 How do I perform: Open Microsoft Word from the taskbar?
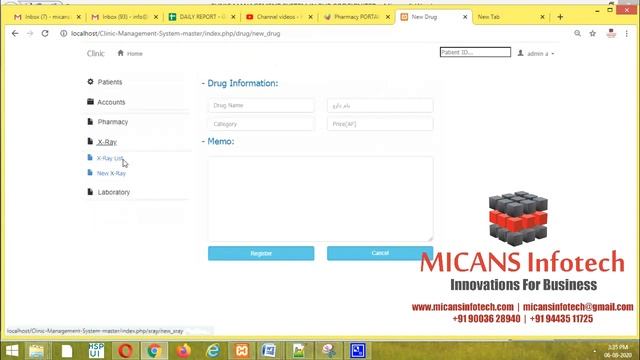tap(269, 351)
